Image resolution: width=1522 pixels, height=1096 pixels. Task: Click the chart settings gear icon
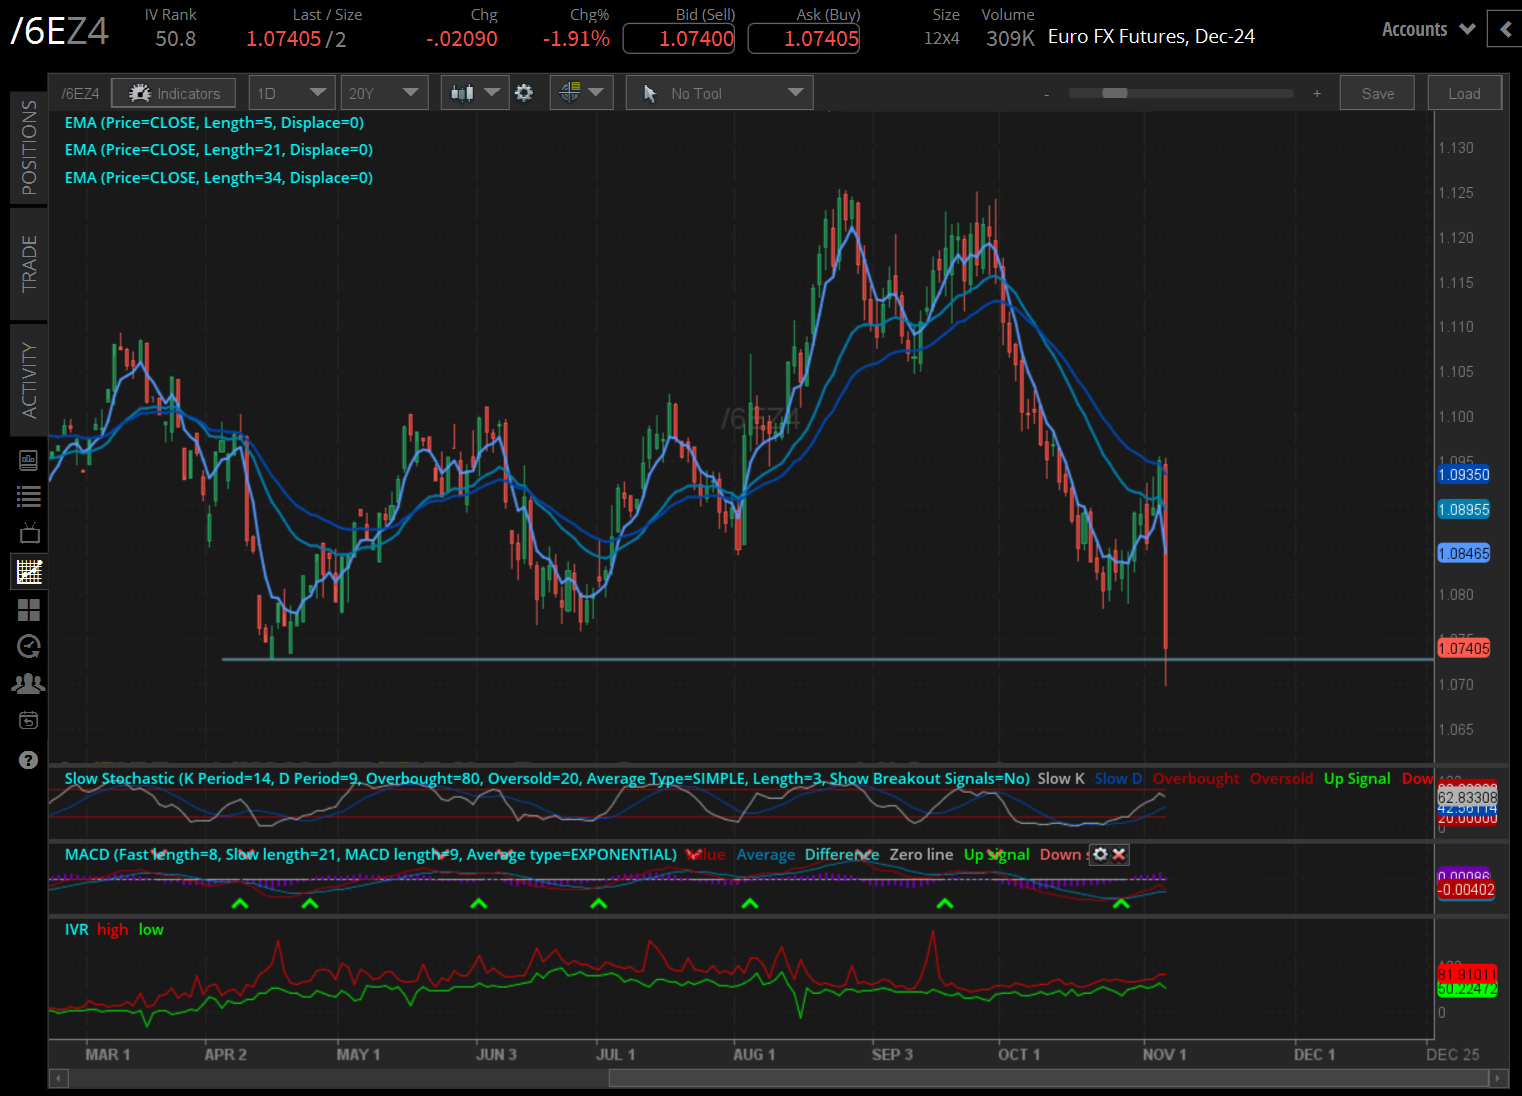pyautogui.click(x=524, y=93)
